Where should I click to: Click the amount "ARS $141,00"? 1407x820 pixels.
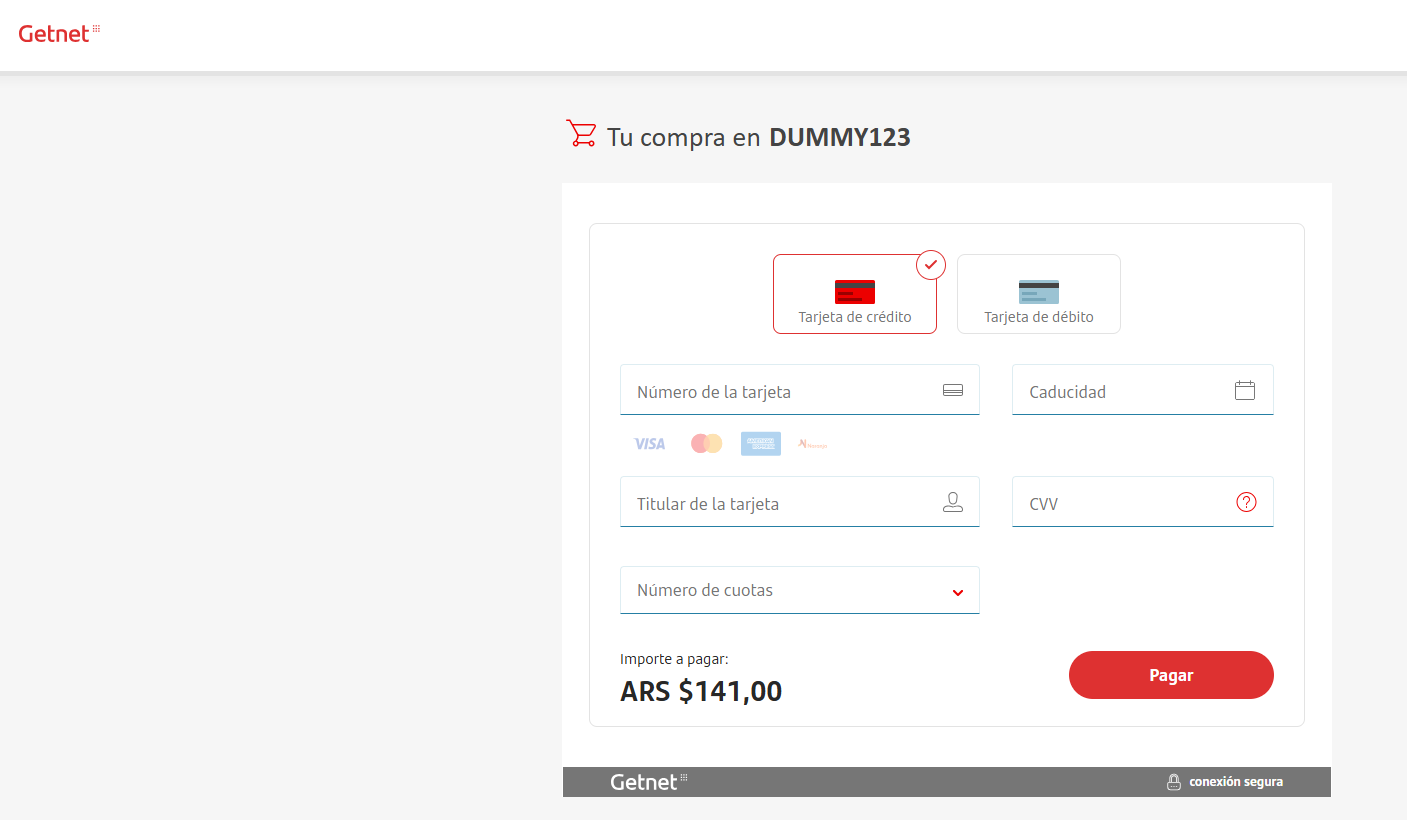pos(701,691)
